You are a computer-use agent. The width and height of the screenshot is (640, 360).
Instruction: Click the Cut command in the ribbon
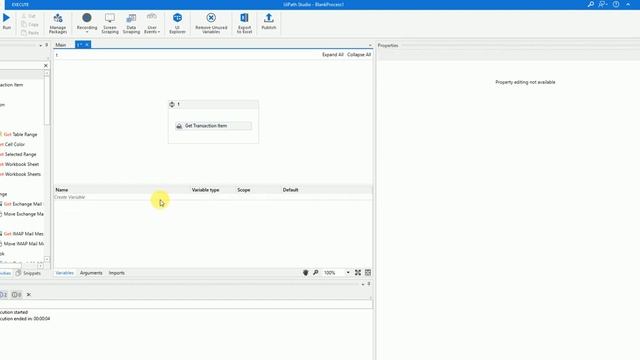point(29,16)
